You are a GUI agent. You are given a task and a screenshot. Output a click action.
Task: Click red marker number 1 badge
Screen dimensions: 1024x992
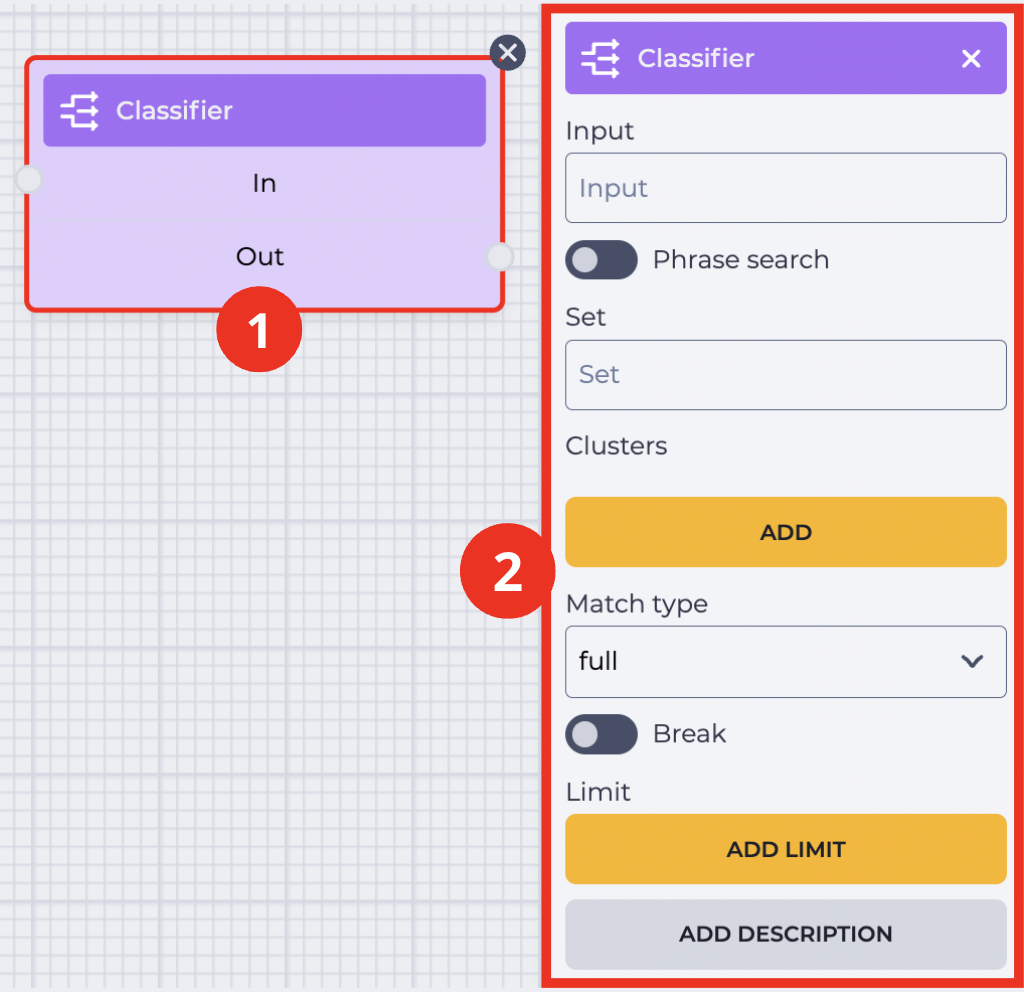[259, 329]
